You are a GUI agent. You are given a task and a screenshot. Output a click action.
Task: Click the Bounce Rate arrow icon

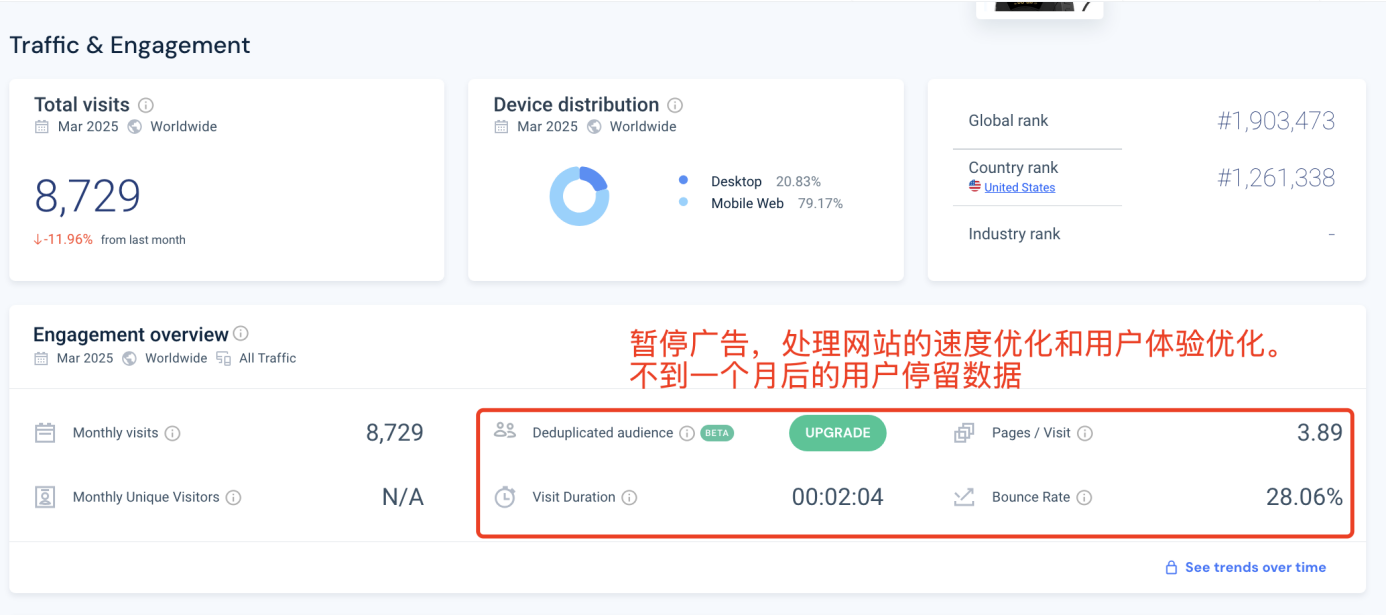point(964,497)
